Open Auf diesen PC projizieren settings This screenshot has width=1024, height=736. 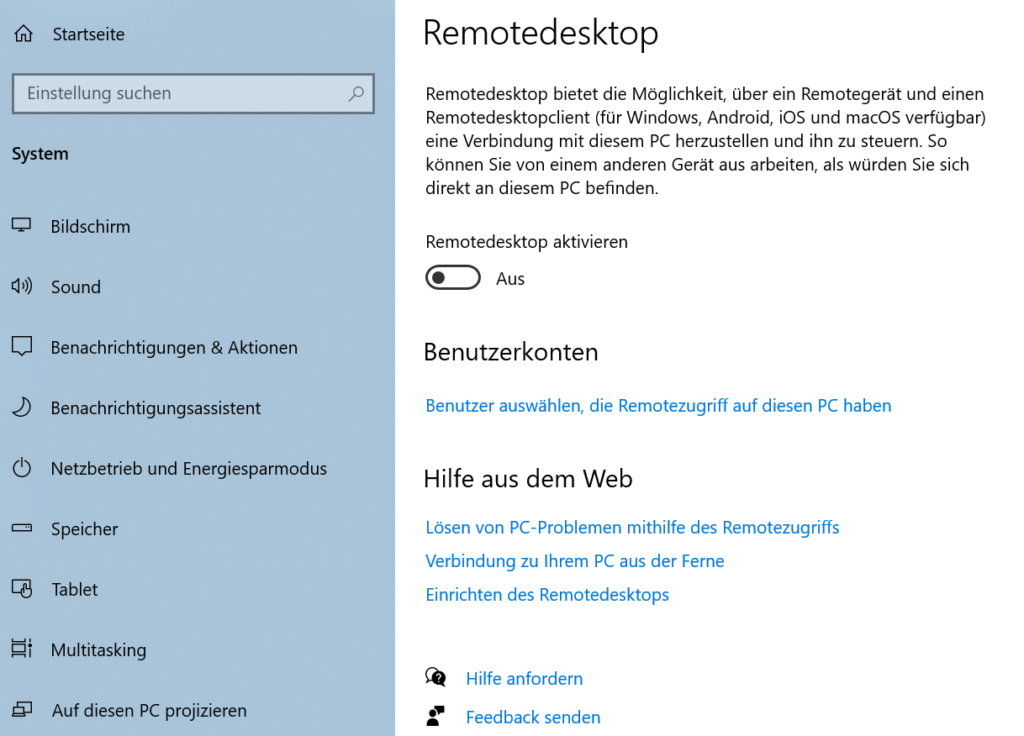[x=149, y=711]
